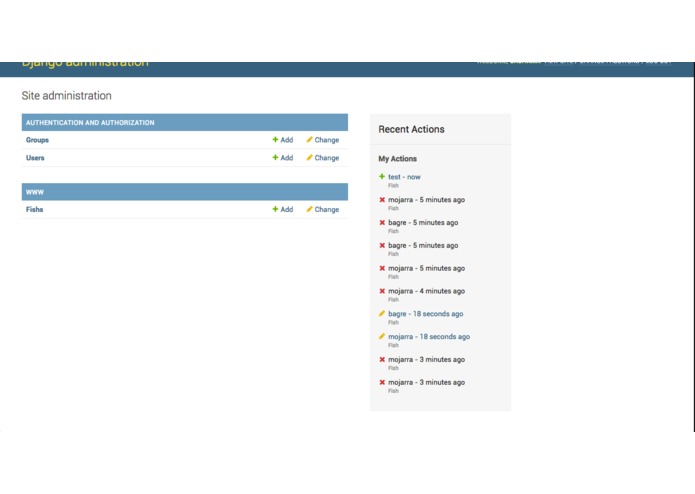
Task: Add a new Group
Action: point(283,140)
